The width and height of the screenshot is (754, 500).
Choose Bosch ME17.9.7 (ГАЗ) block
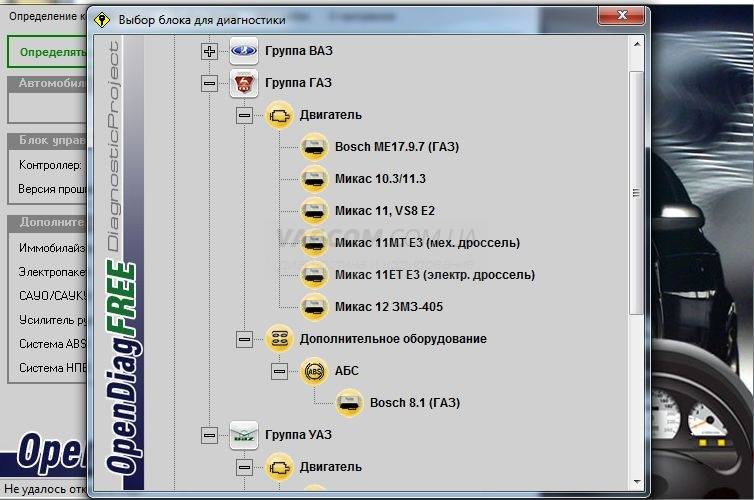(x=397, y=147)
